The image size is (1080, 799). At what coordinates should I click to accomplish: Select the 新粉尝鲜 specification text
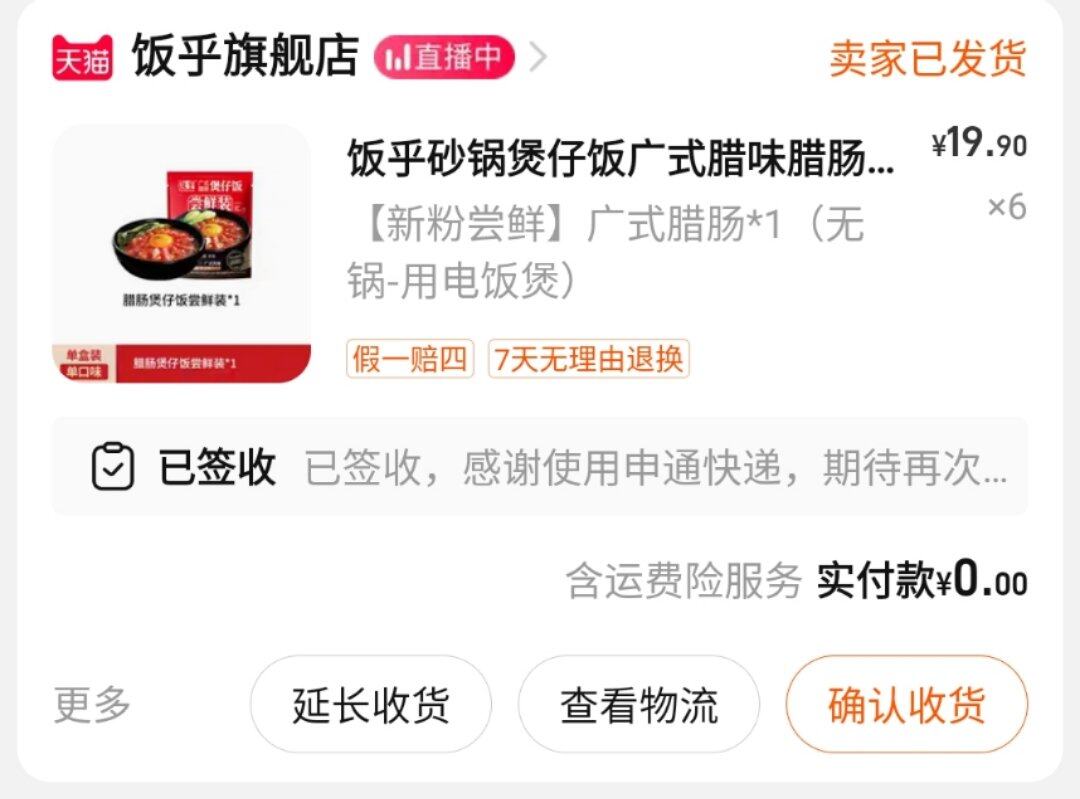[605, 252]
